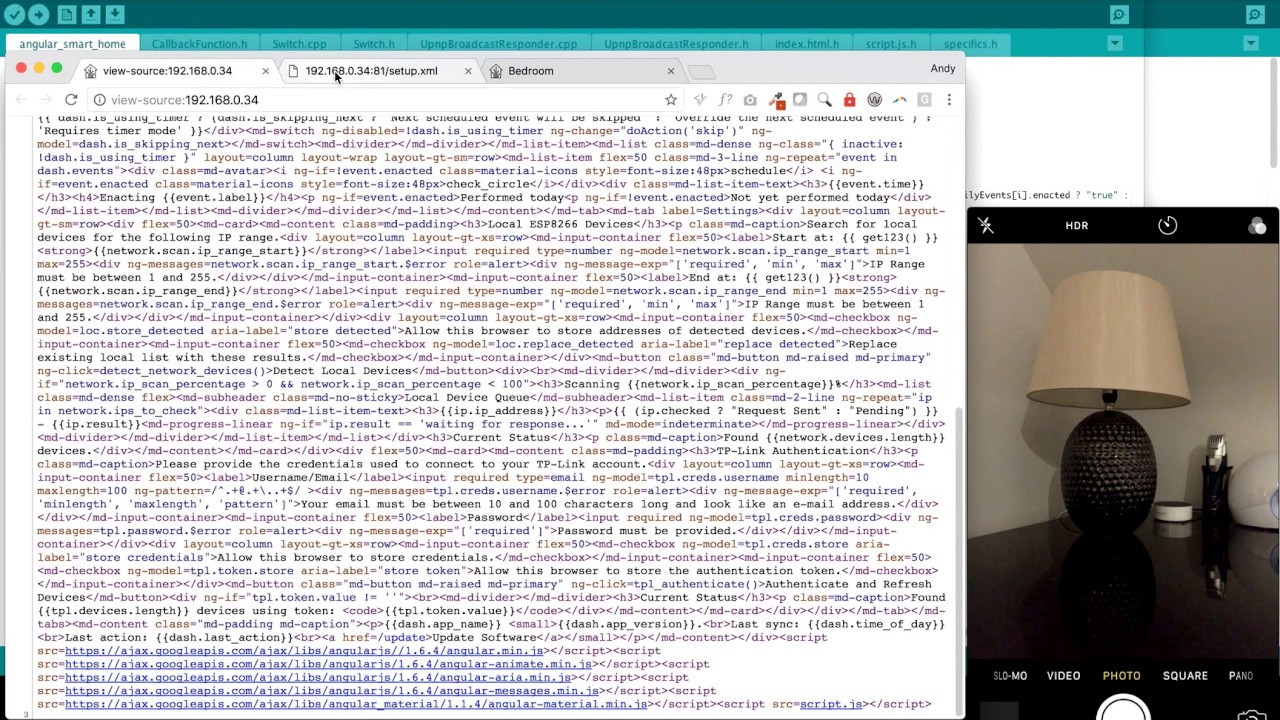Expand the tab dropdown in the far-right Arduino window
The image size is (1280, 720).
(1251, 43)
